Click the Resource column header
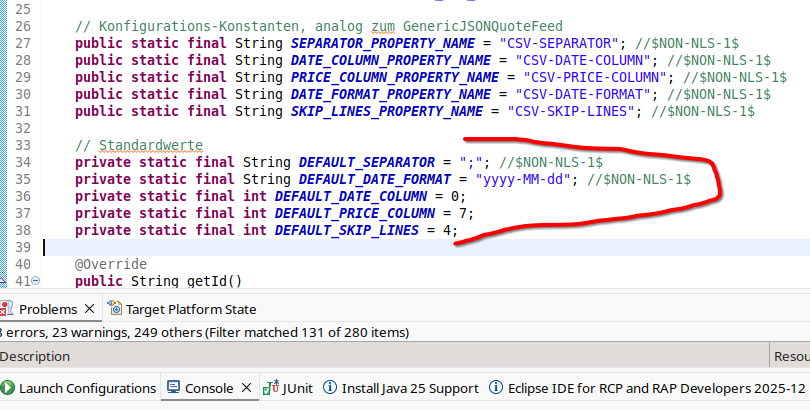The image size is (810, 410). (790, 357)
